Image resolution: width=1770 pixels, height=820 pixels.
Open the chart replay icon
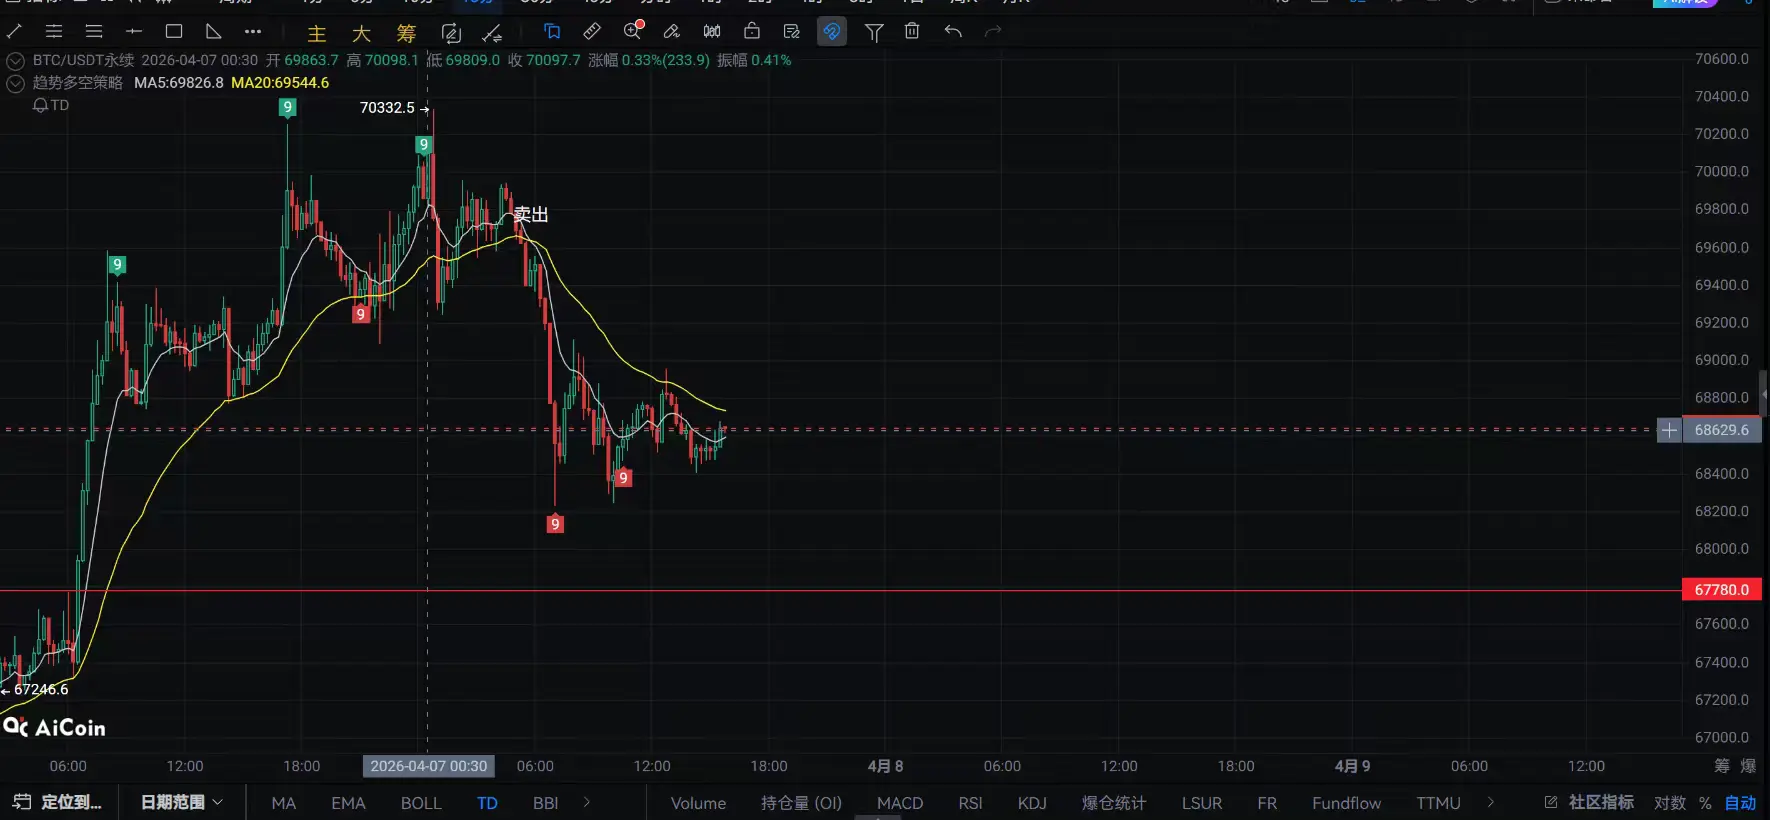tap(451, 33)
